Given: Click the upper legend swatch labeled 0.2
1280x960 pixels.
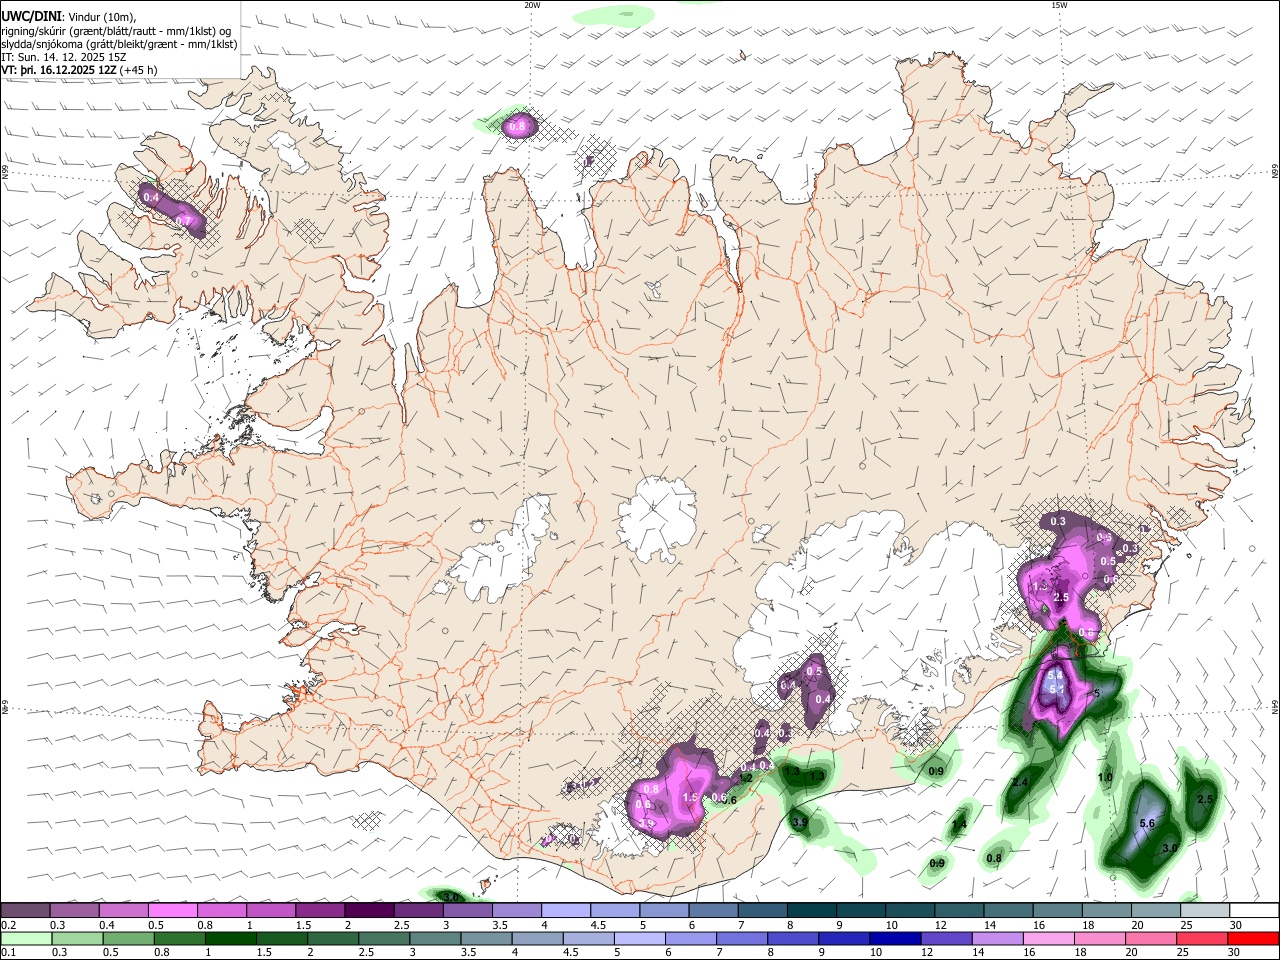Looking at the screenshot, I should pos(25,911).
